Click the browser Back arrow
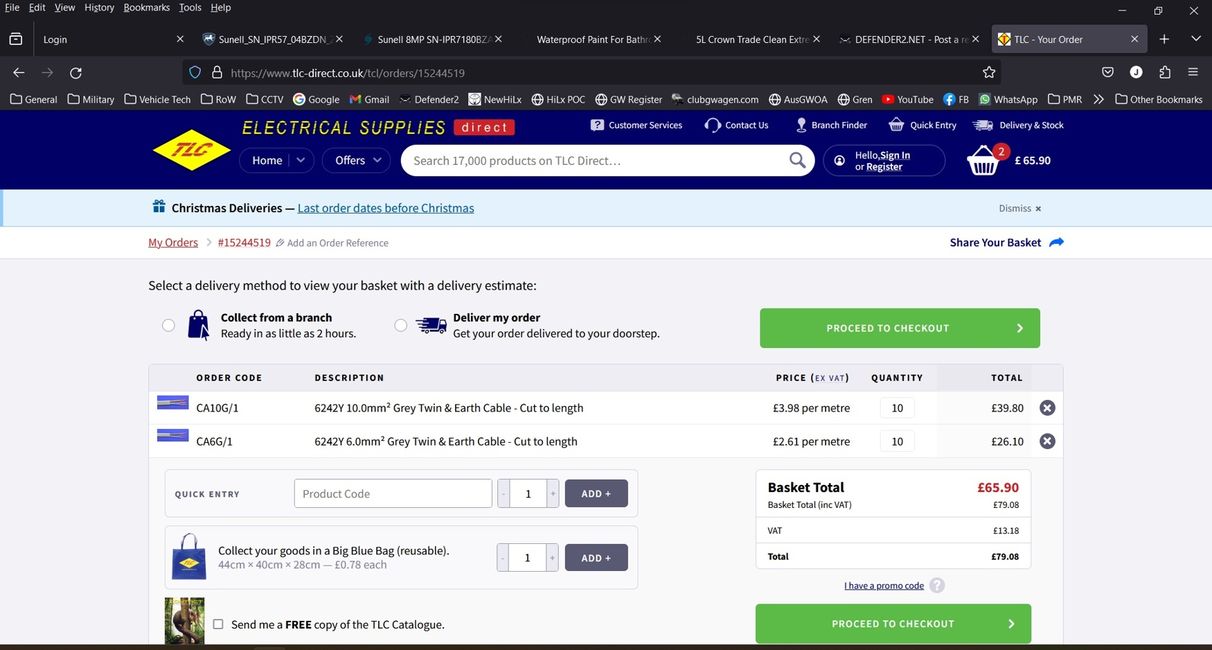The width and height of the screenshot is (1212, 650). click(19, 72)
